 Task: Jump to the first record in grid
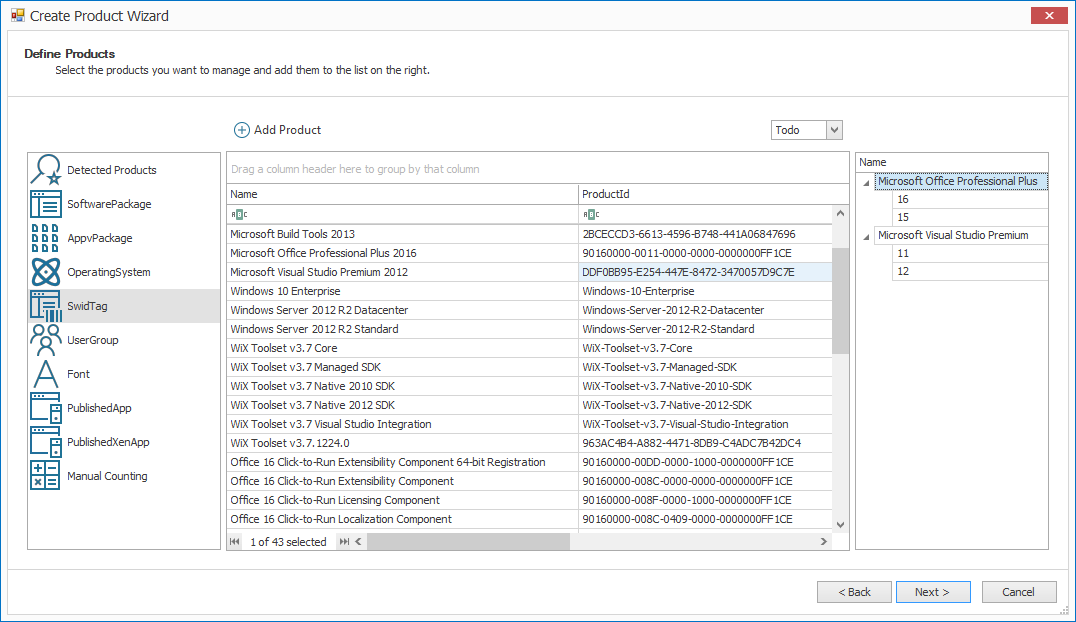pos(235,542)
